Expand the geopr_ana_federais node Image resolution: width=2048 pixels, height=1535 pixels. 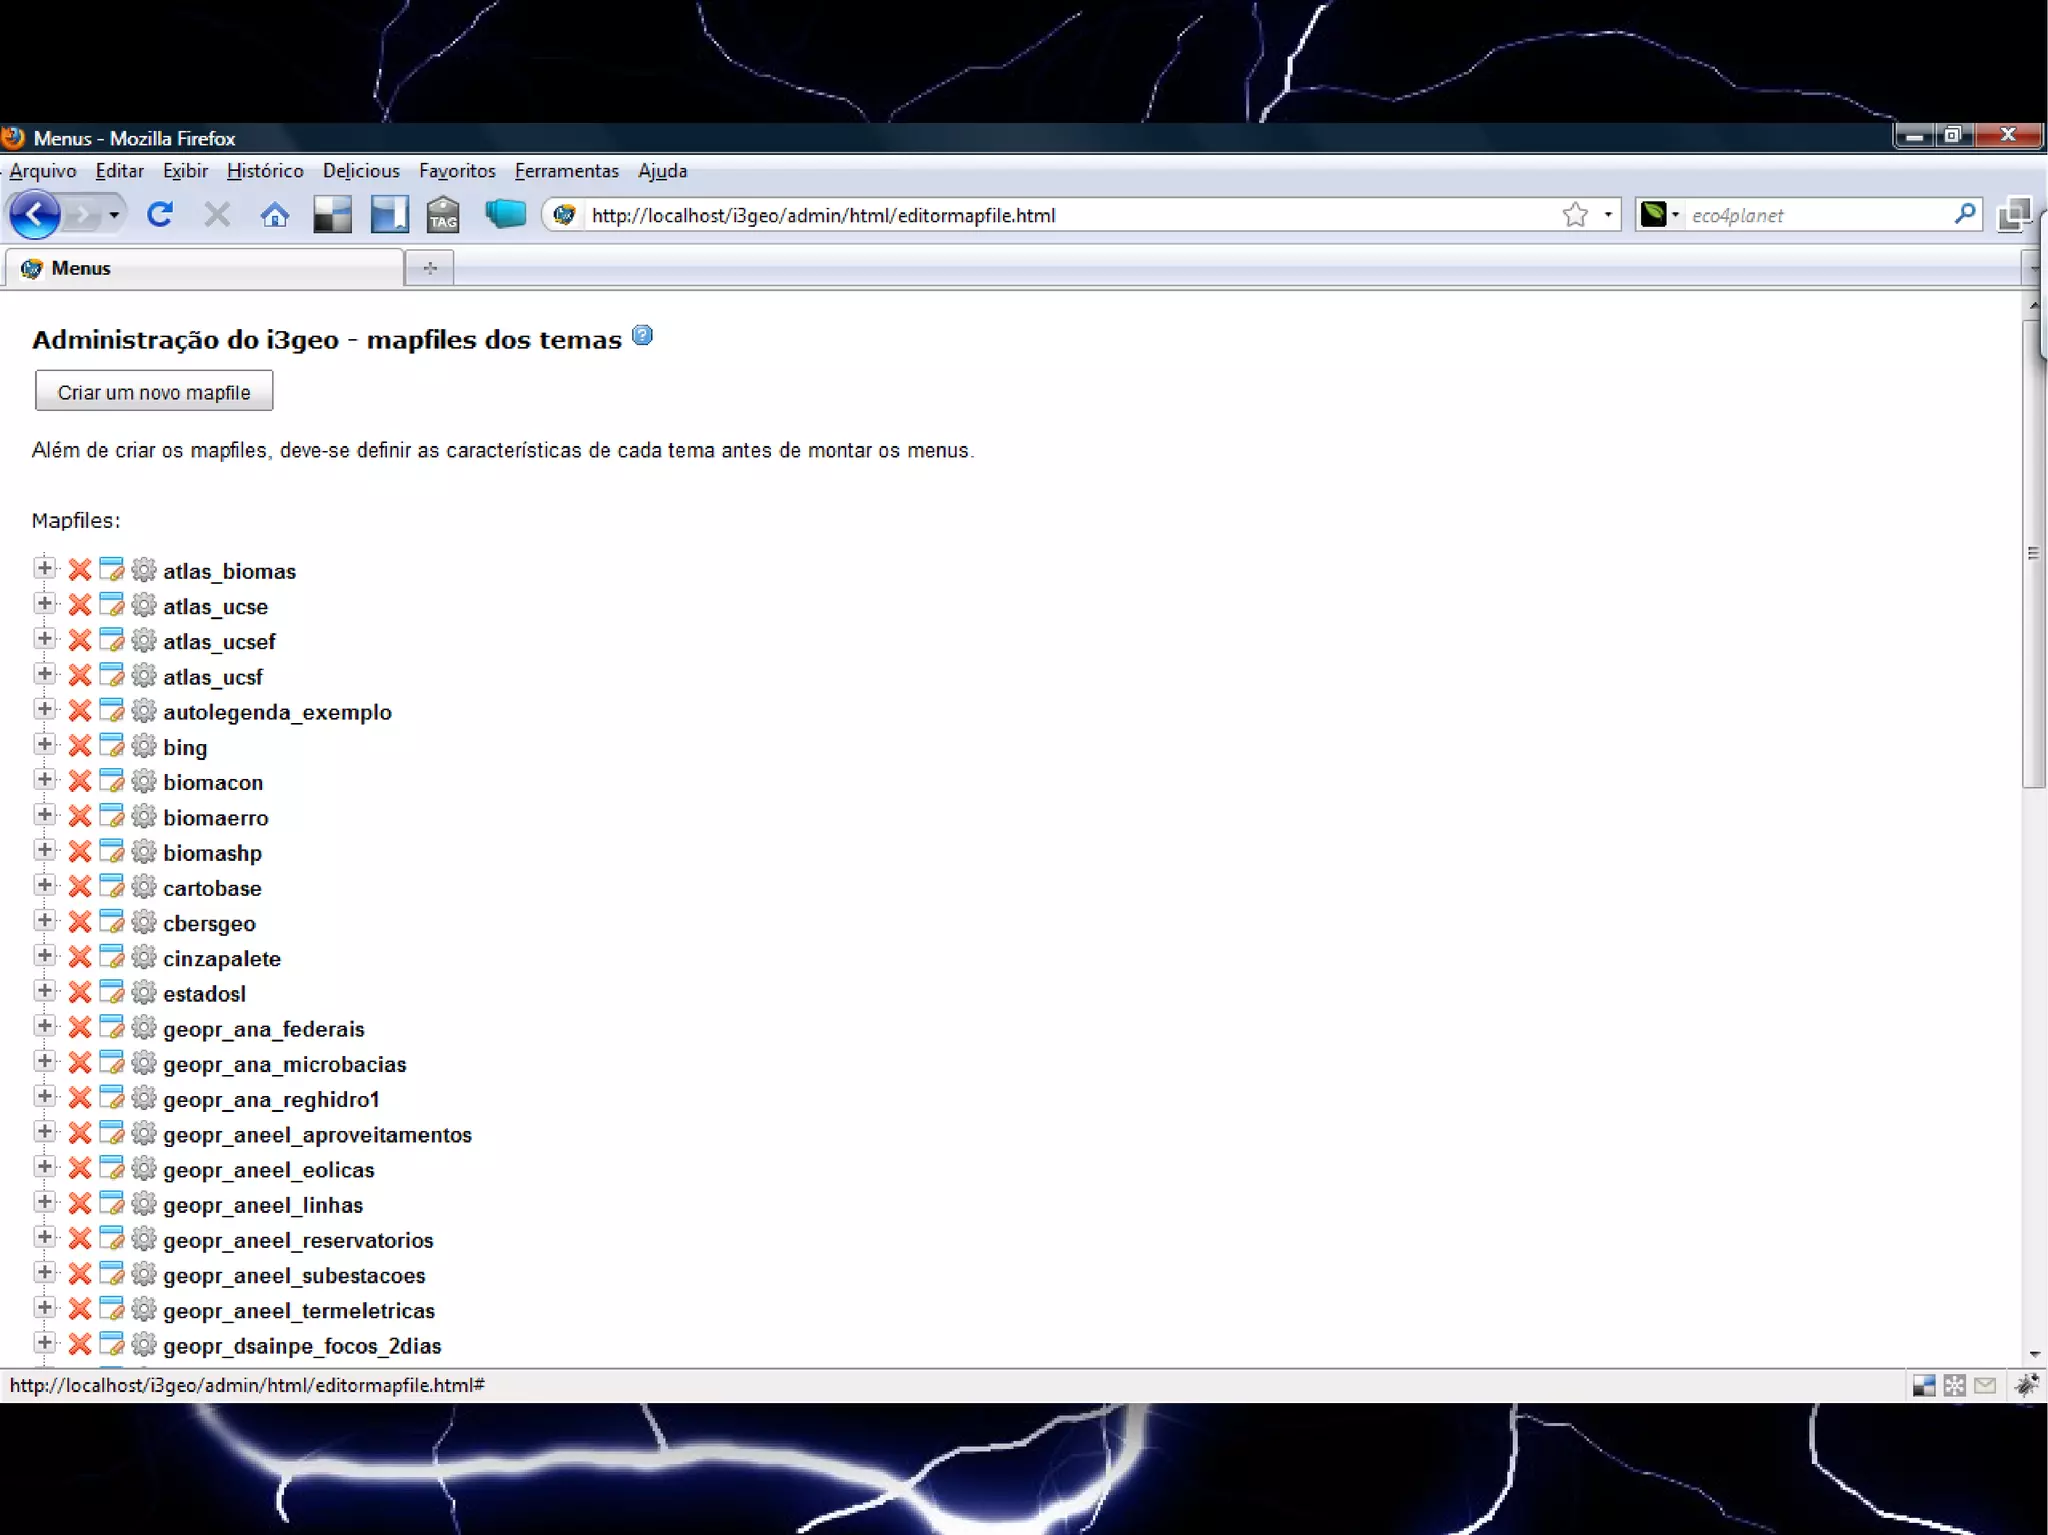(44, 1026)
